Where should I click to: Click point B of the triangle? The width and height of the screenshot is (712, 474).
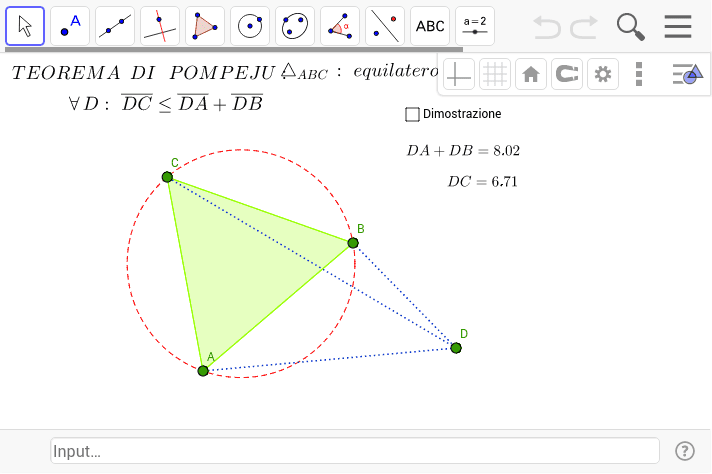coord(353,243)
